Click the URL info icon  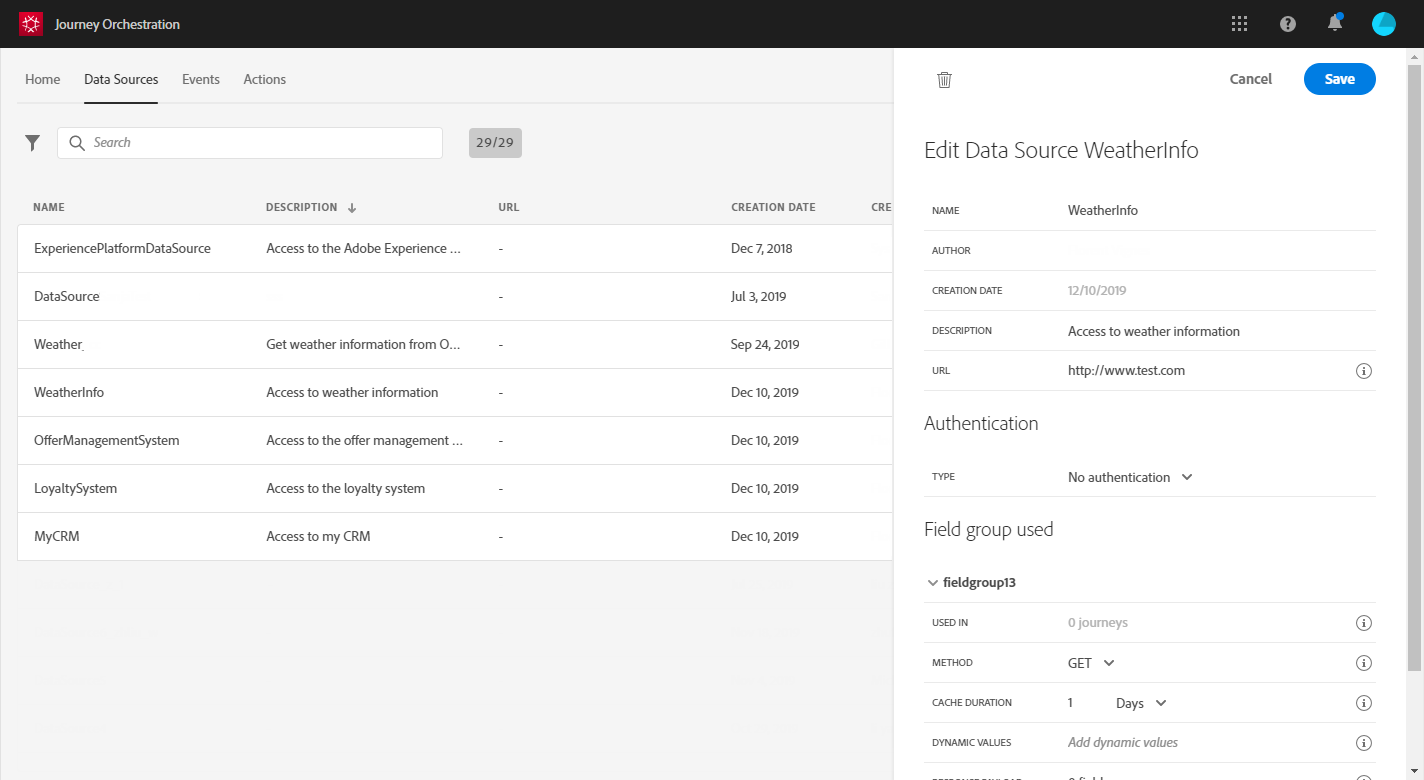click(x=1363, y=371)
